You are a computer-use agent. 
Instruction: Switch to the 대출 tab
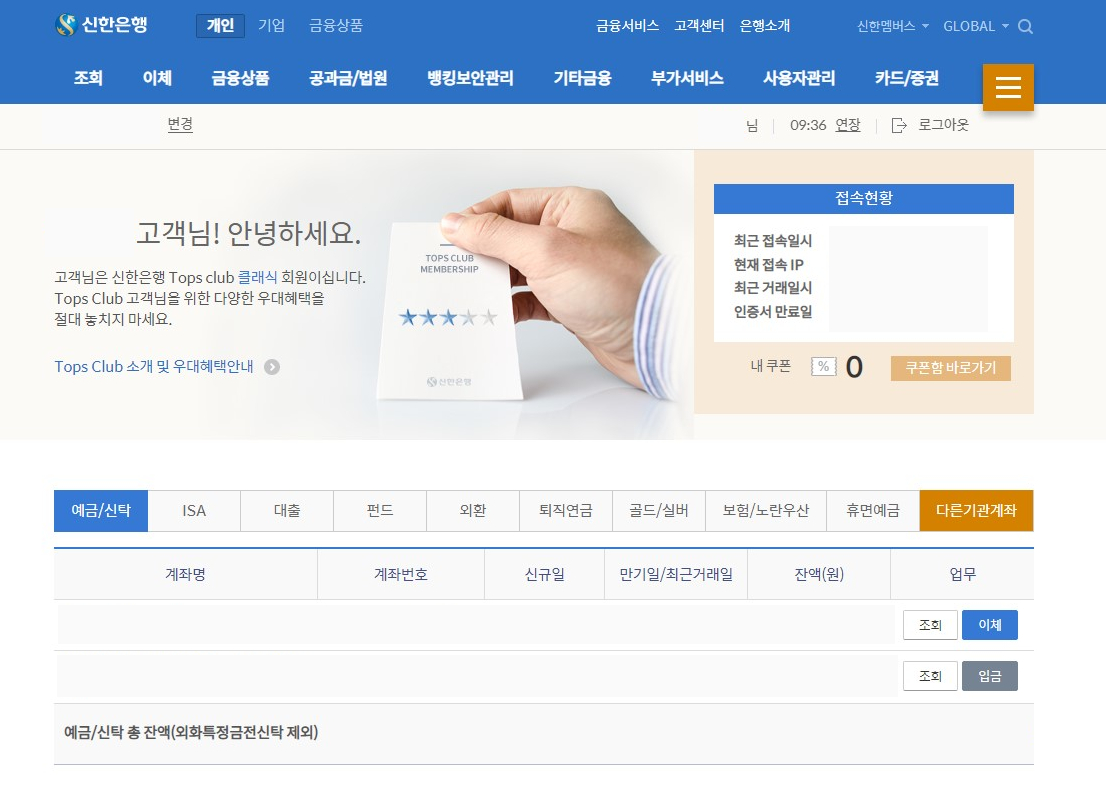click(287, 511)
